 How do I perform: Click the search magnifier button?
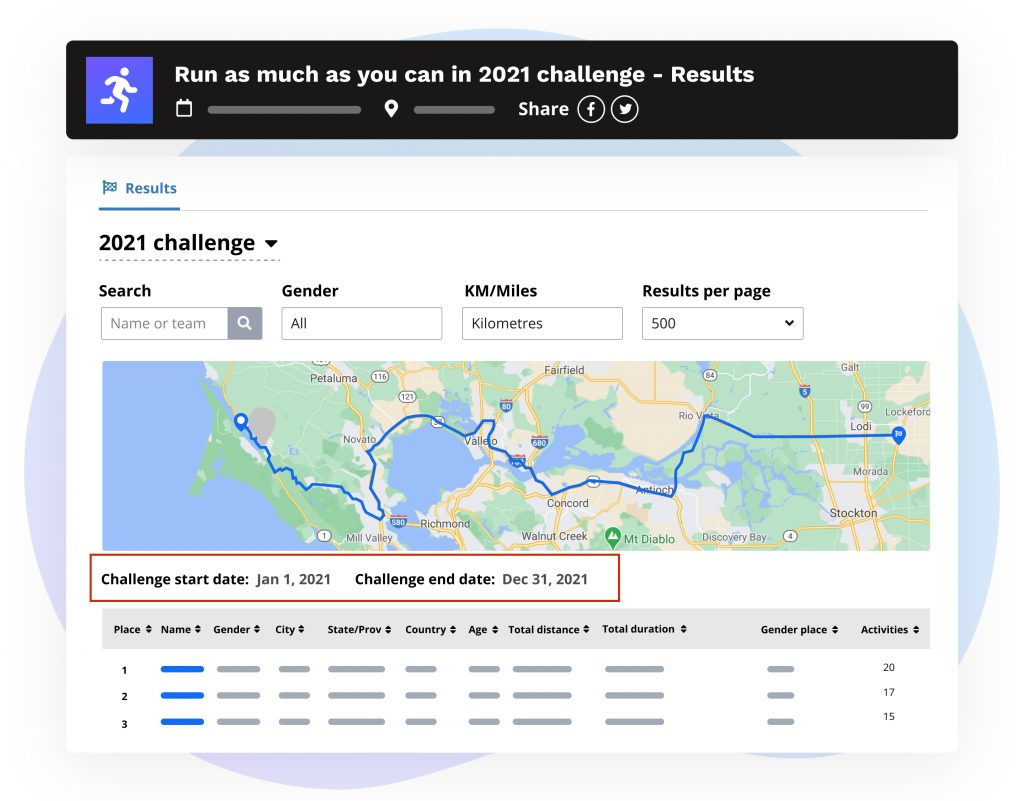(245, 323)
